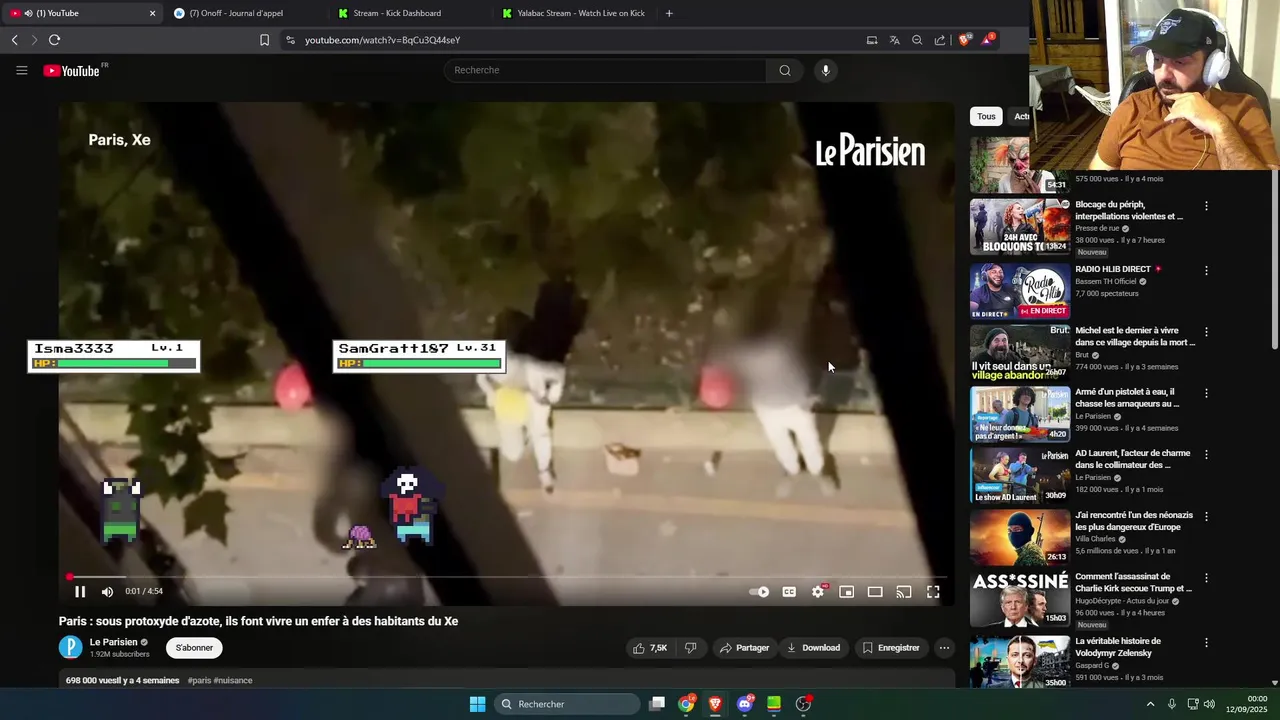Seek on the red video progress bar
This screenshot has height=720, width=1280.
pos(507,577)
